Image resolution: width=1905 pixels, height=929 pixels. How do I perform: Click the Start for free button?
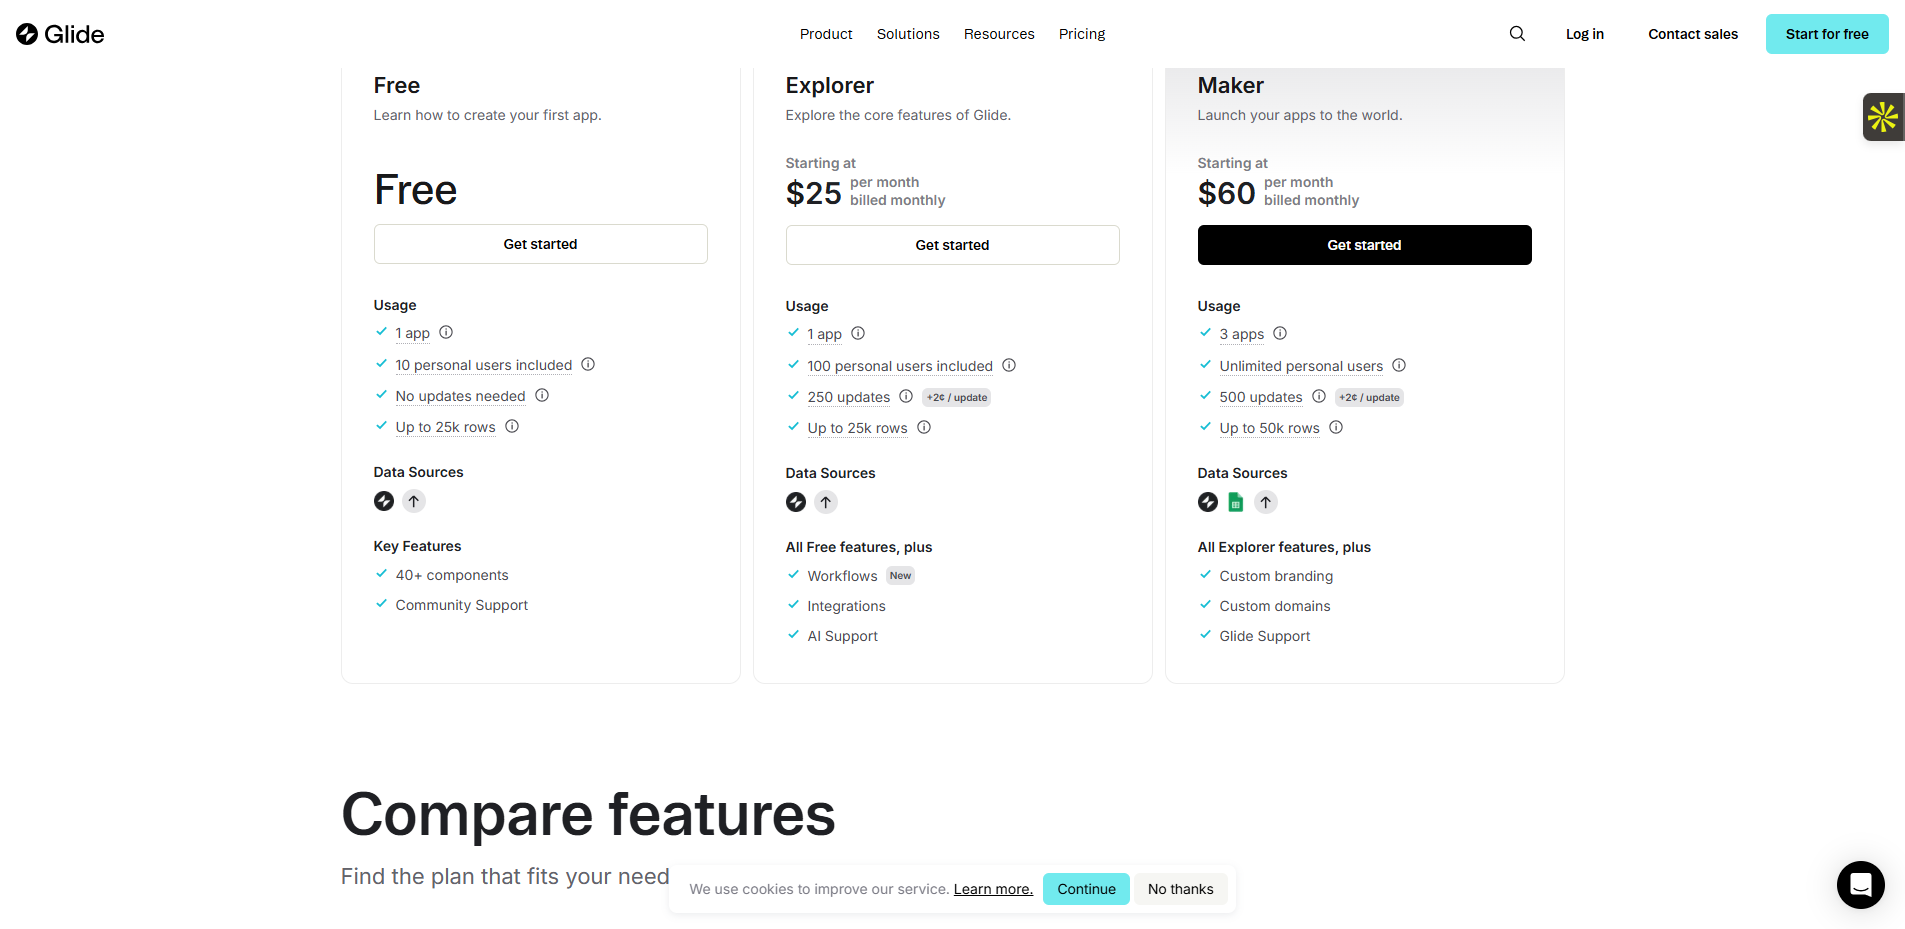(1827, 34)
